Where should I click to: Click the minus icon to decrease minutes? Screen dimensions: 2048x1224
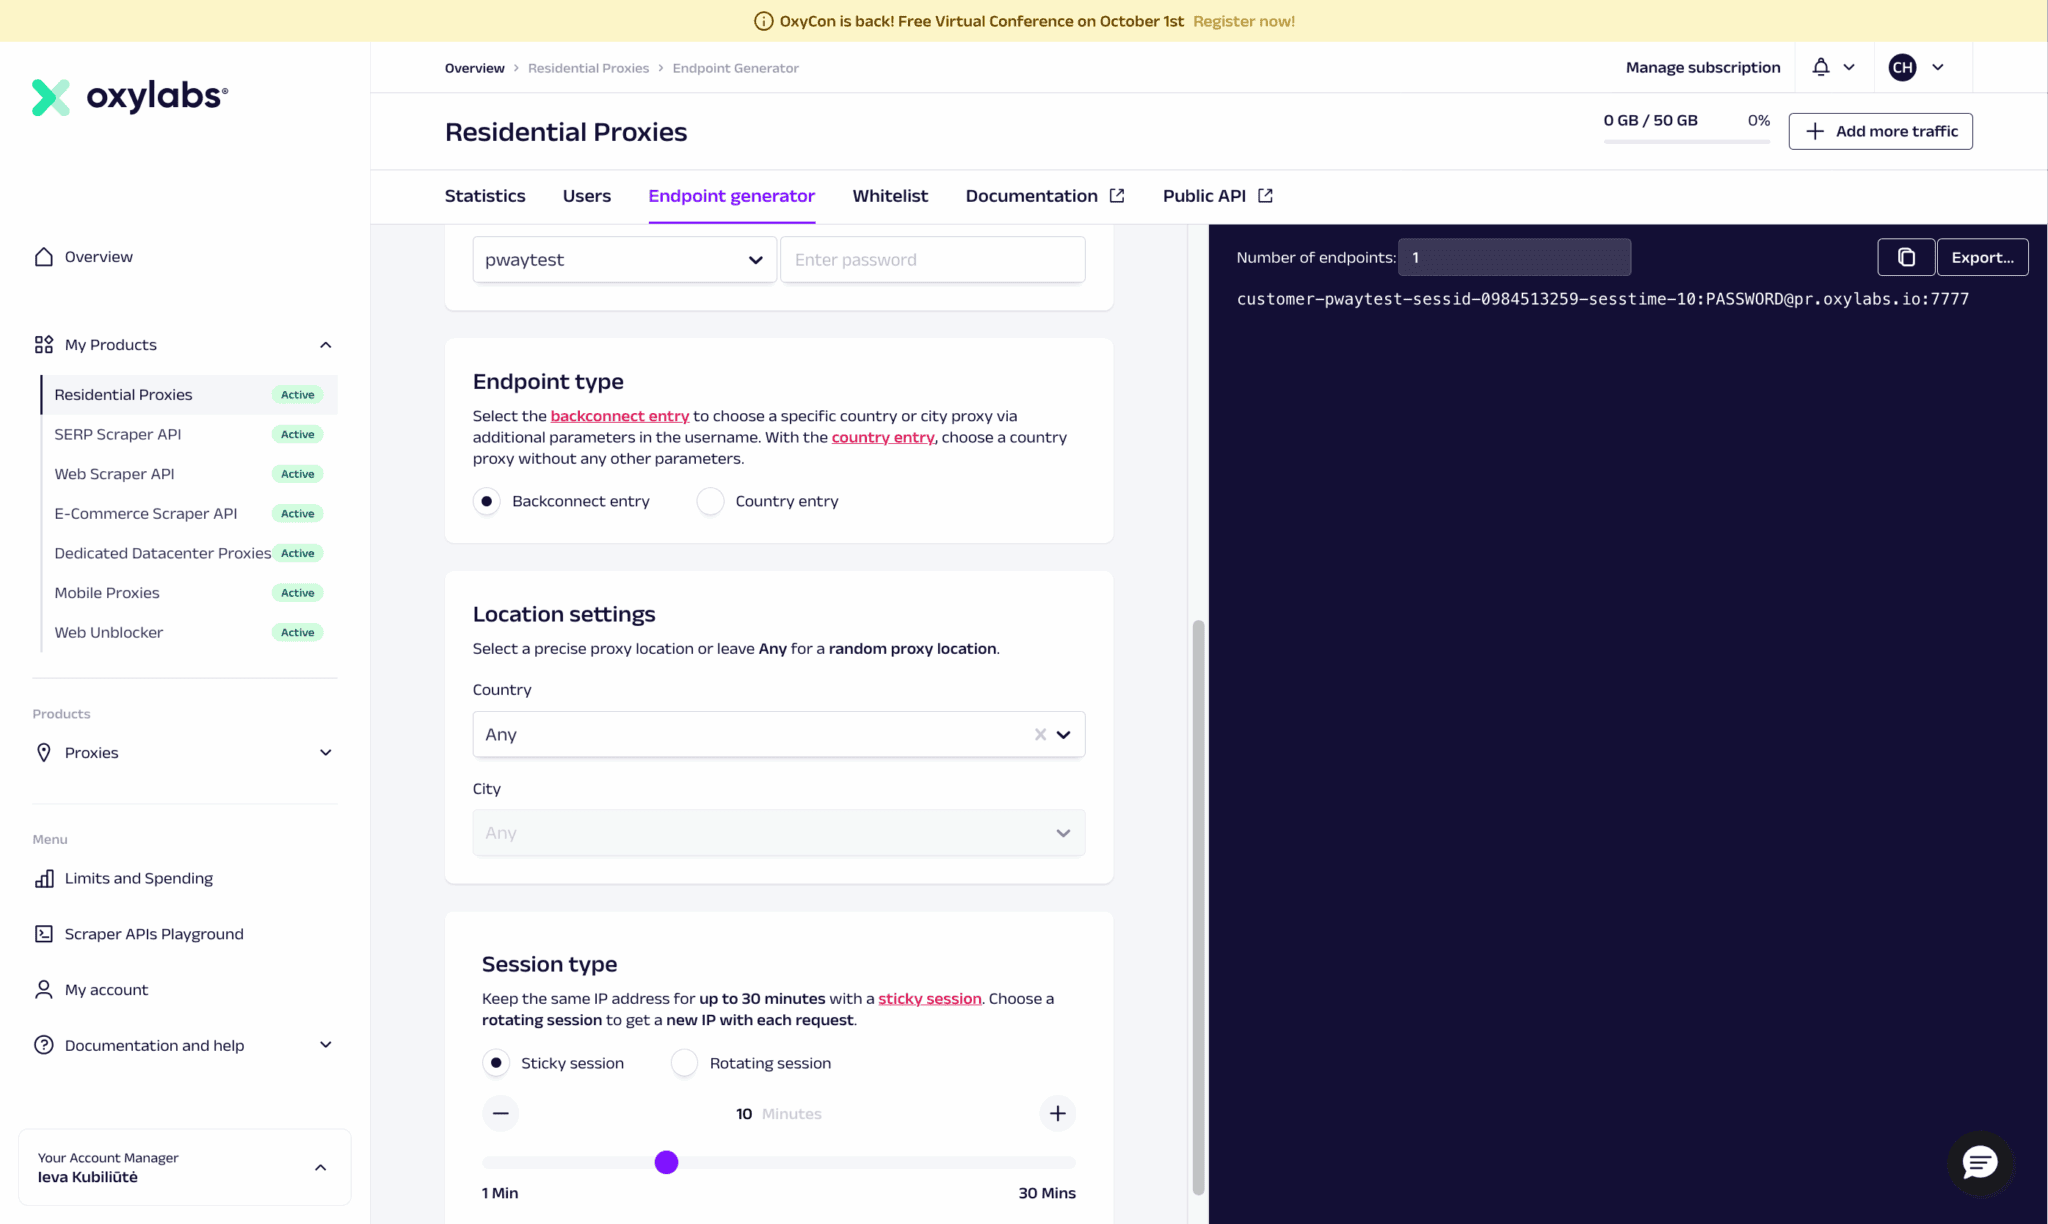[501, 1113]
